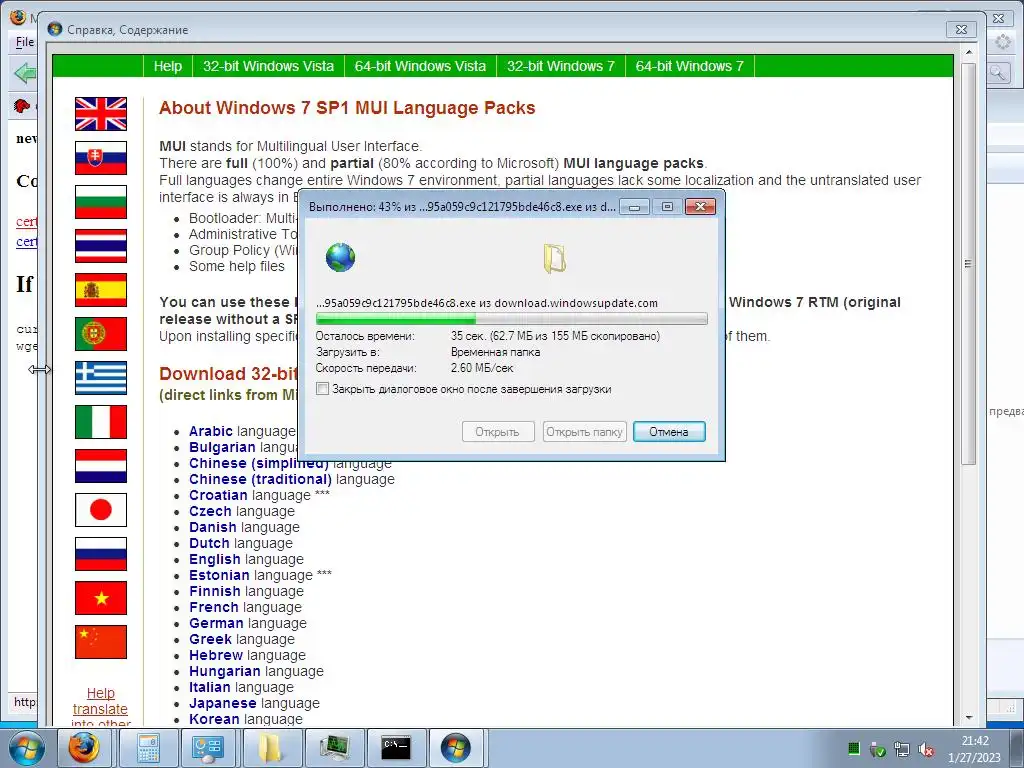Pick the Italian flag icon
The image size is (1024, 768).
click(101, 422)
